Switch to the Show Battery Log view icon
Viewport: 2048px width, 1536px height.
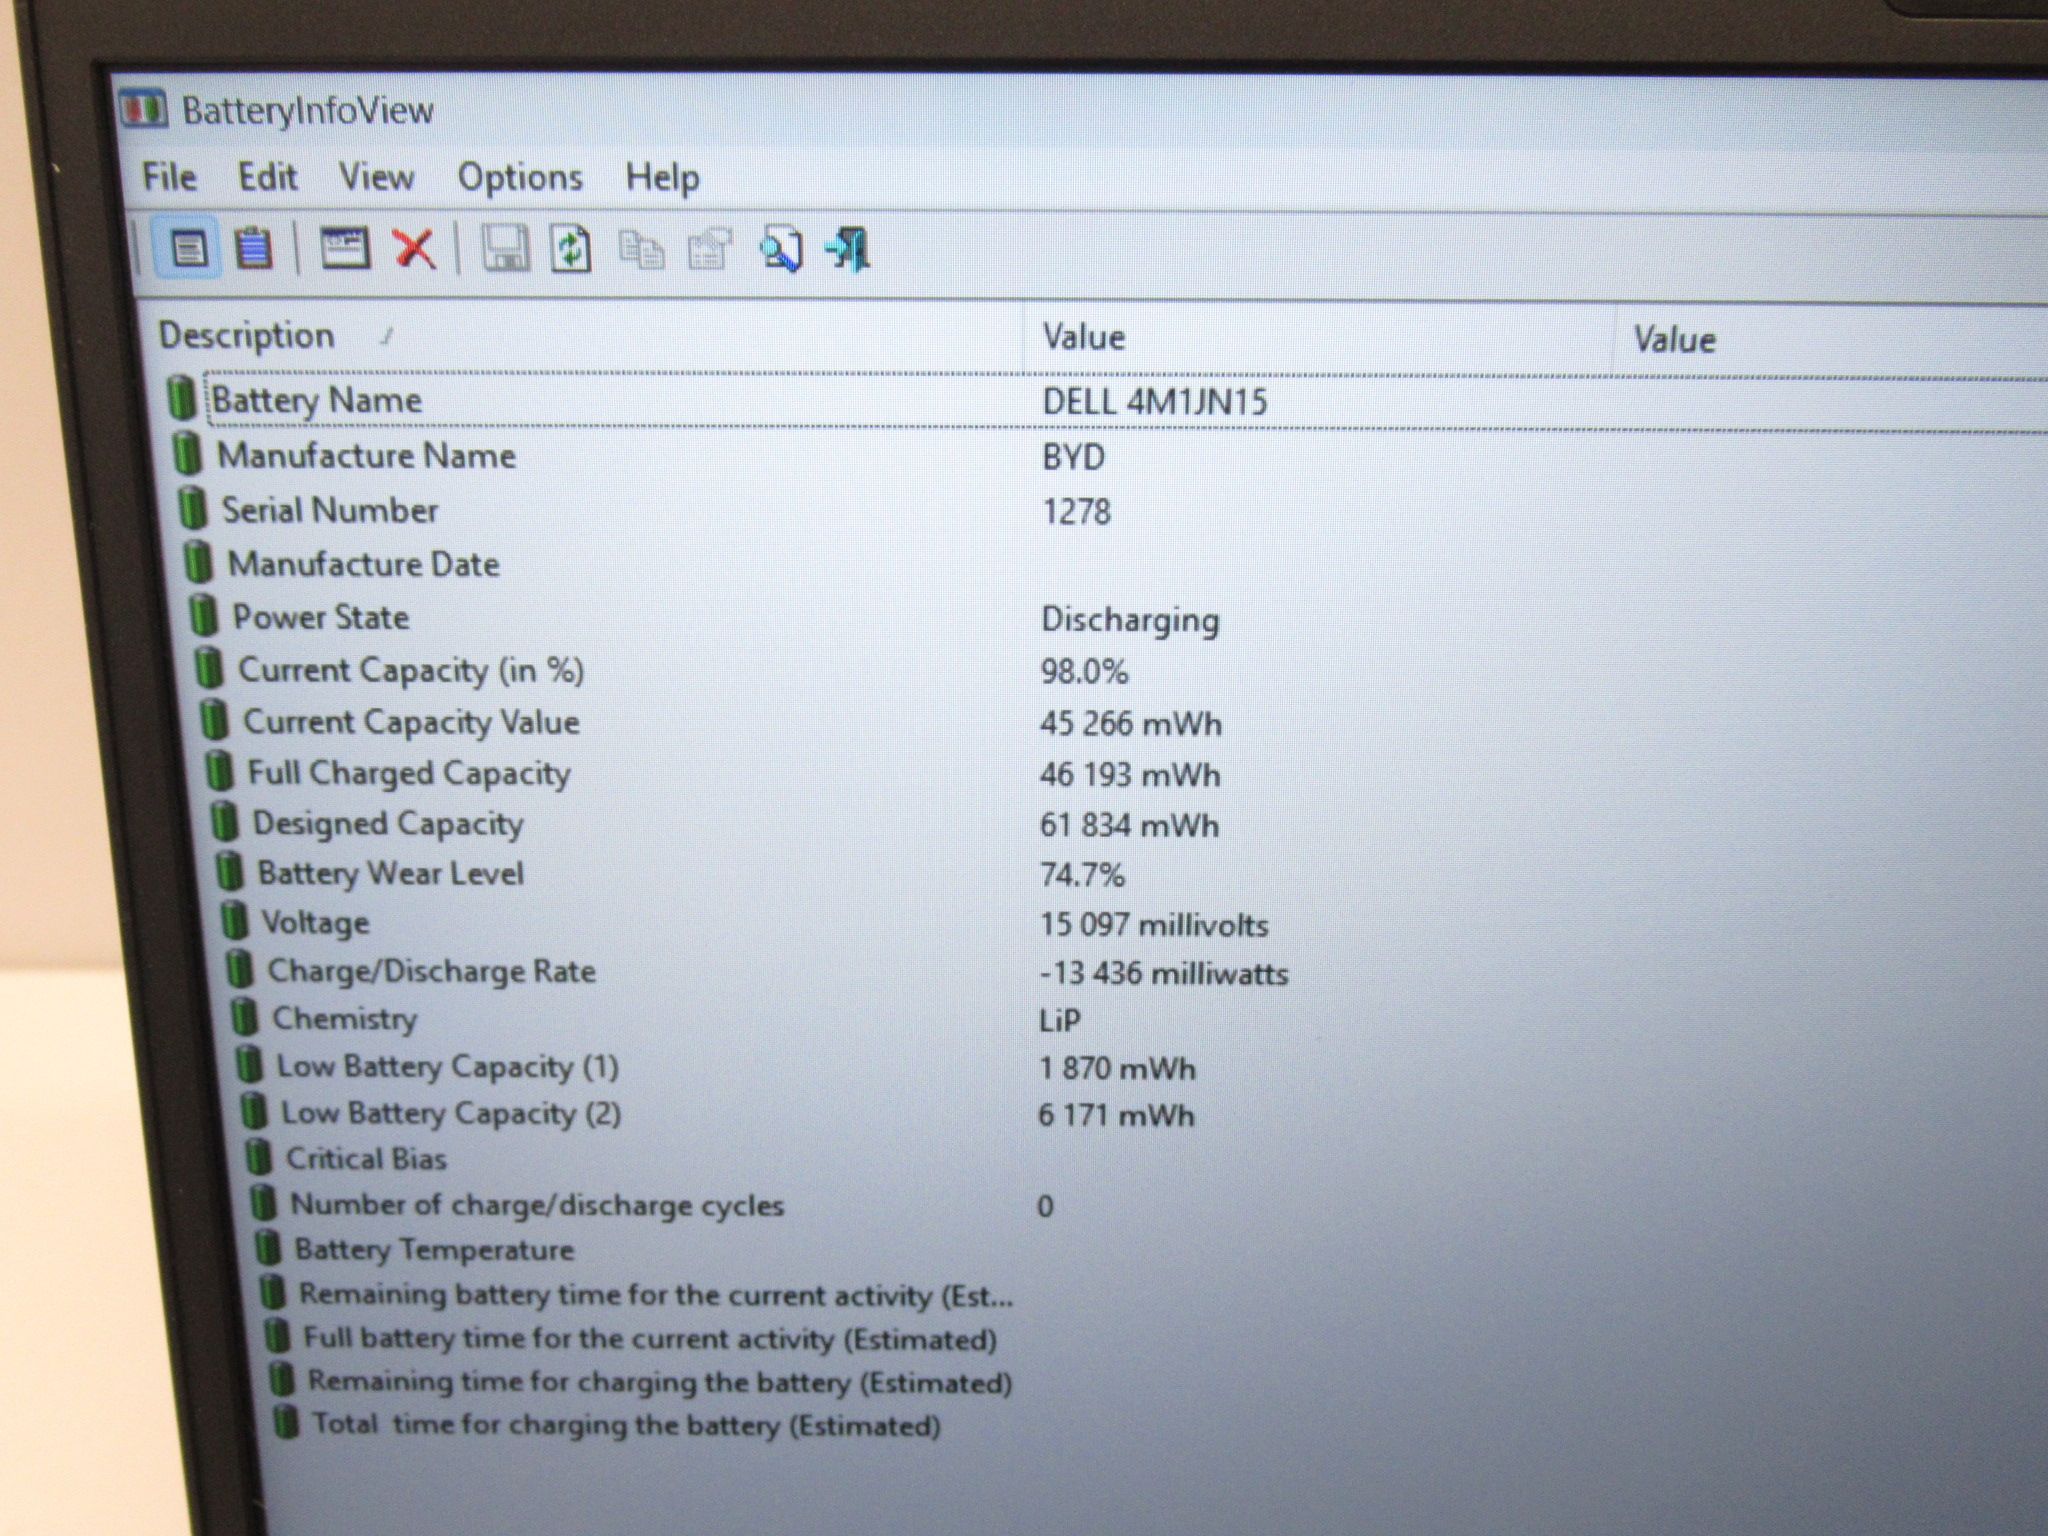(x=253, y=247)
